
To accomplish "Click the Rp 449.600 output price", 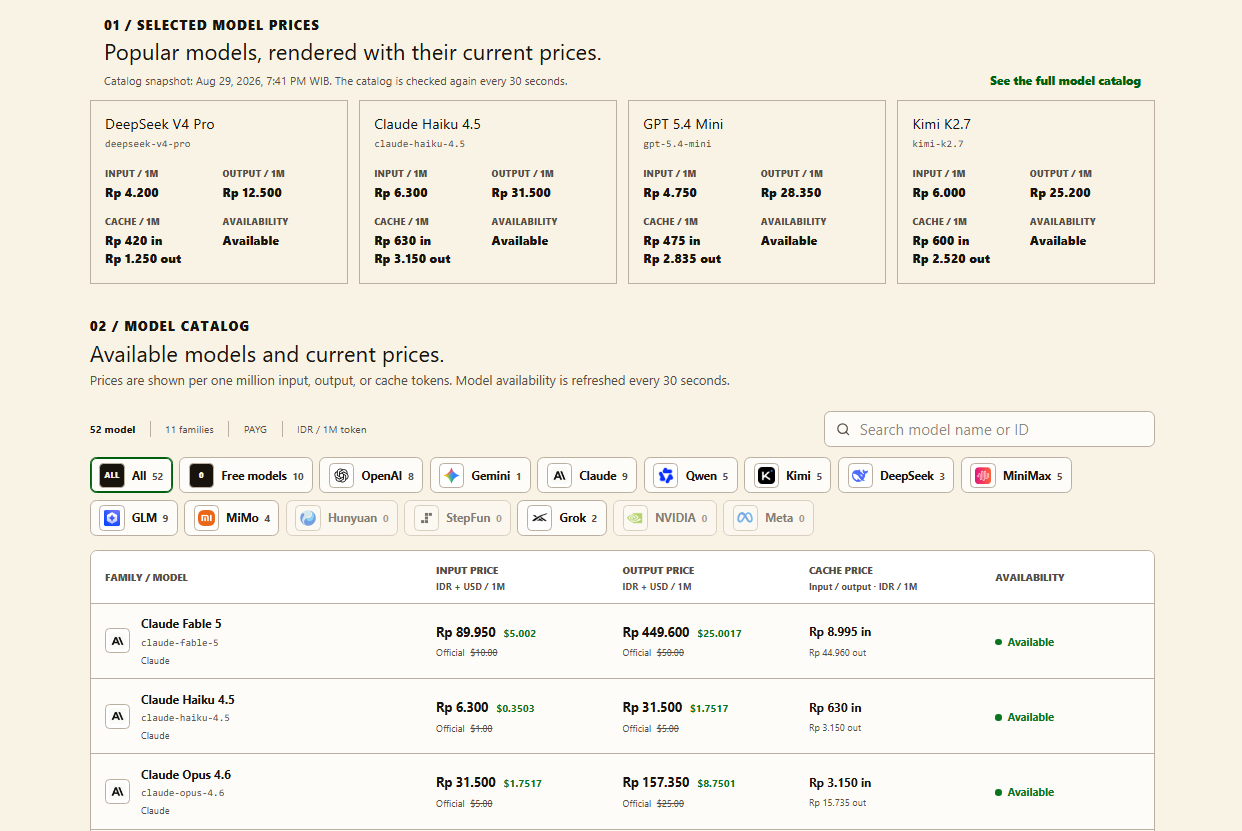I will click(656, 632).
